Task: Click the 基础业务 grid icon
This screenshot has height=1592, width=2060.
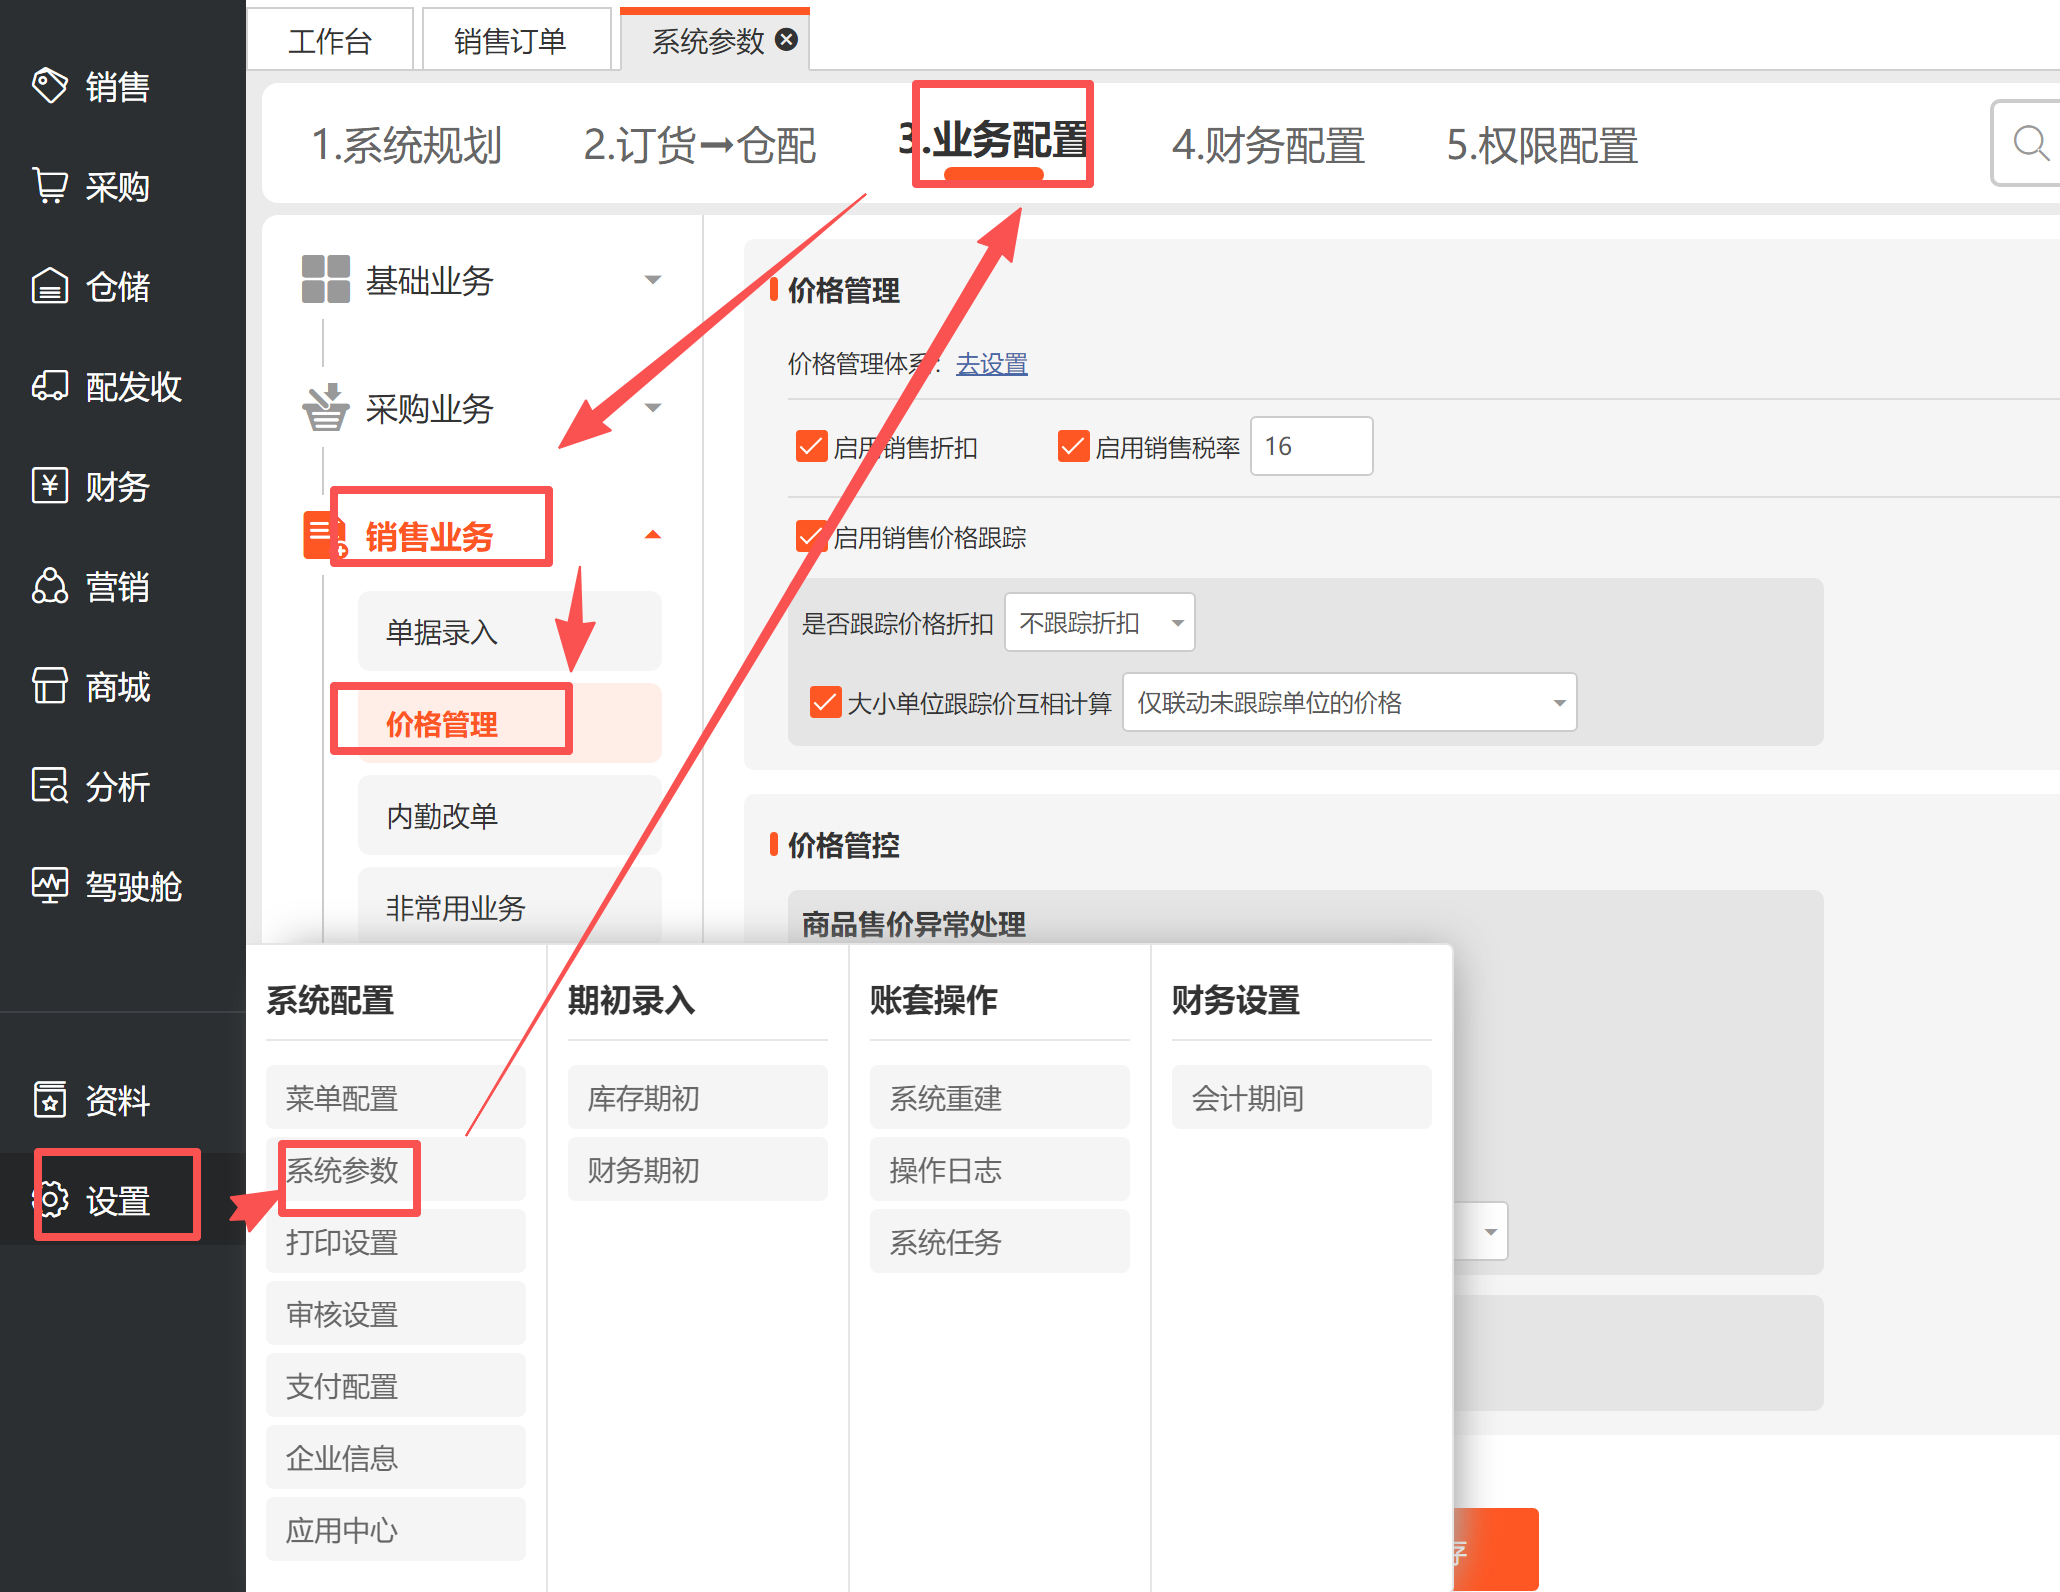Action: coord(326,279)
